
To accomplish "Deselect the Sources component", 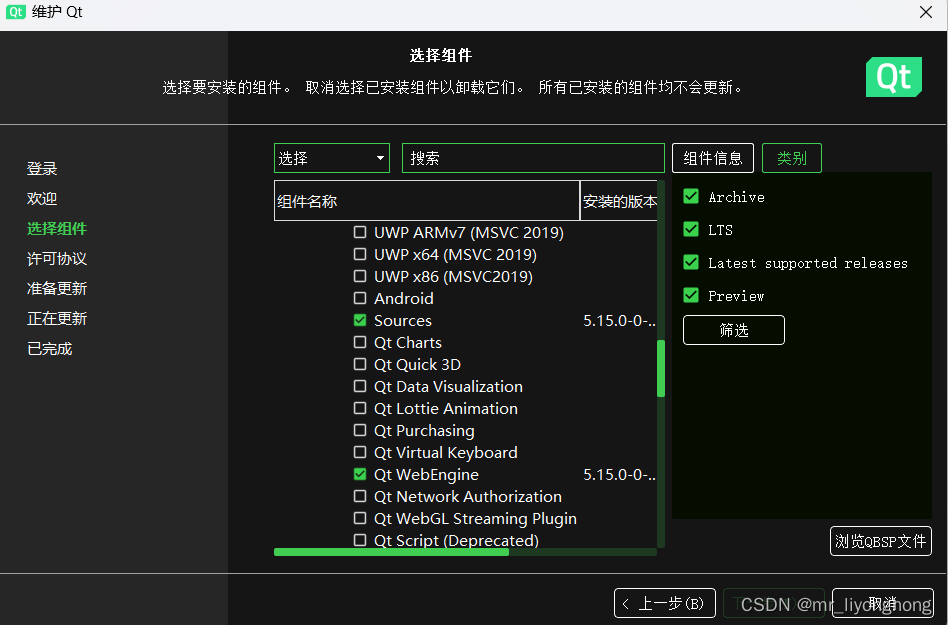I will click(x=359, y=320).
